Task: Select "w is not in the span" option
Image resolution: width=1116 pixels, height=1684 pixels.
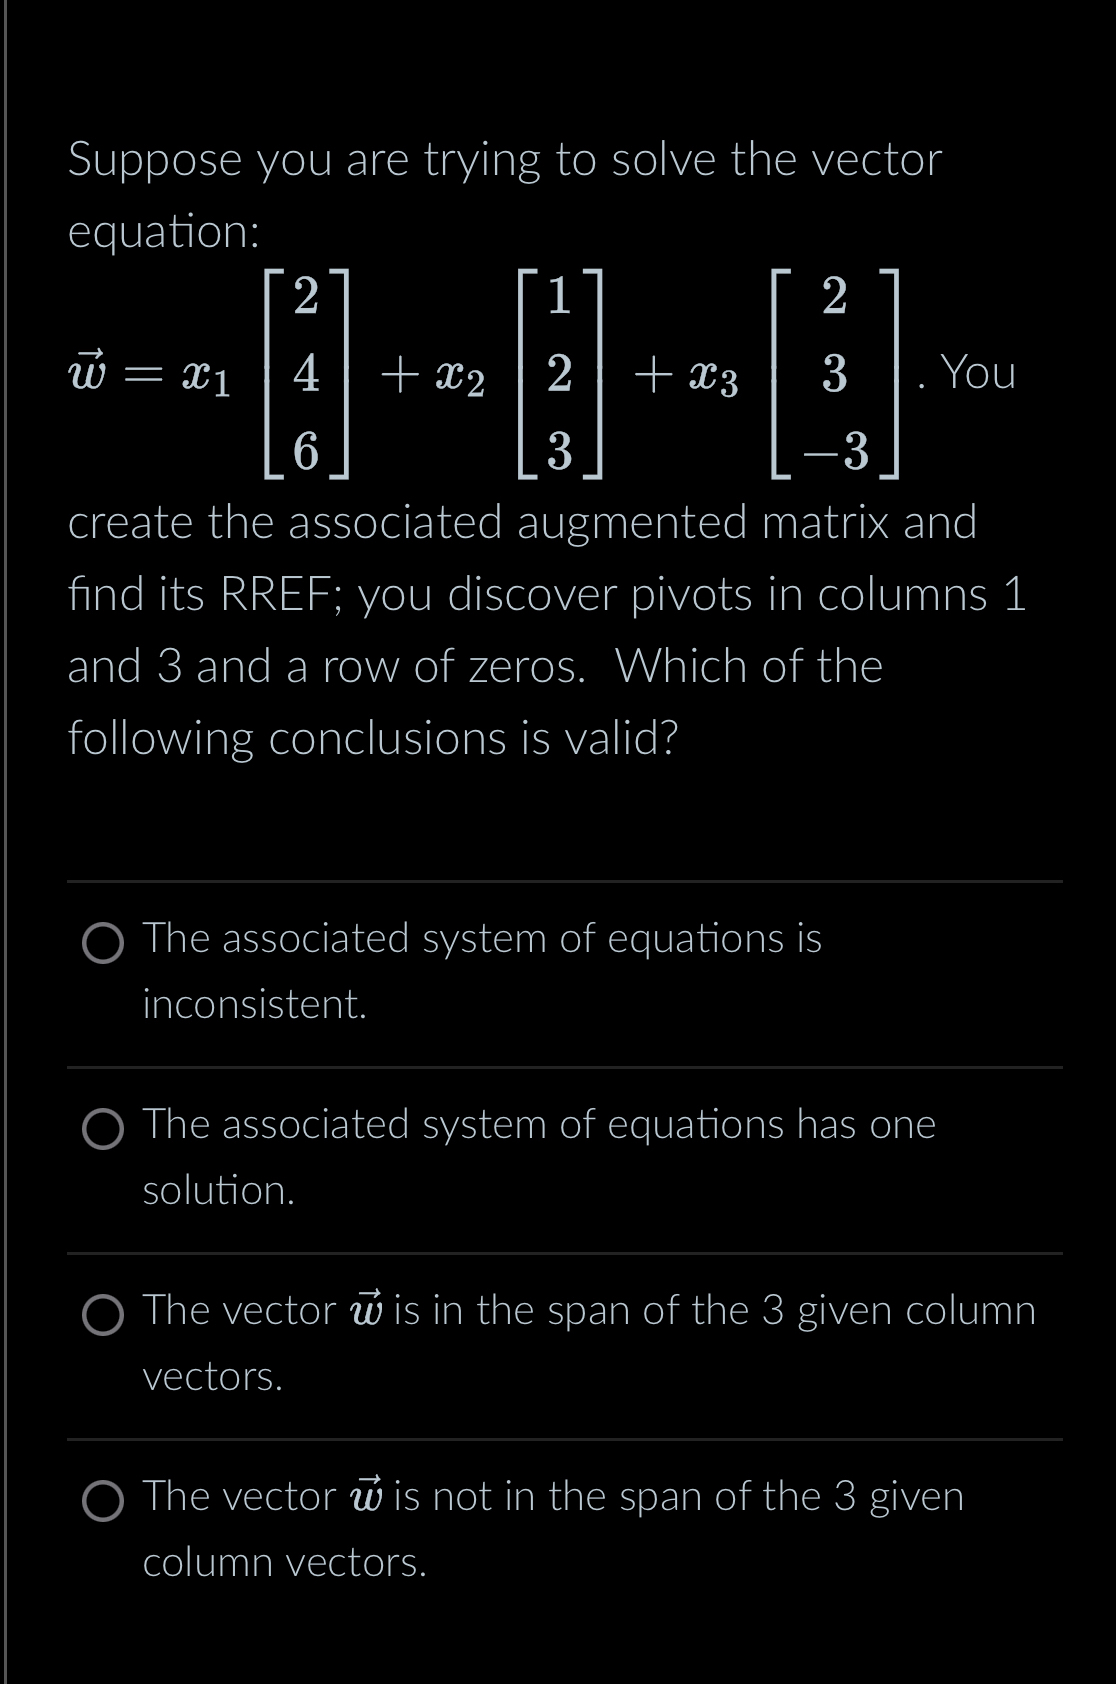Action: tap(103, 1501)
